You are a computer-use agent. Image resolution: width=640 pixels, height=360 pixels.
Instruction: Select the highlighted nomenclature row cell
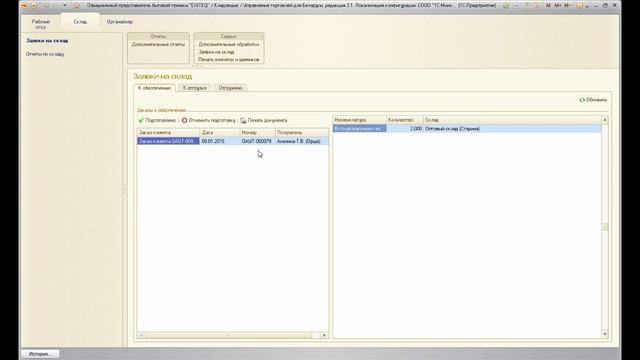tap(360, 129)
